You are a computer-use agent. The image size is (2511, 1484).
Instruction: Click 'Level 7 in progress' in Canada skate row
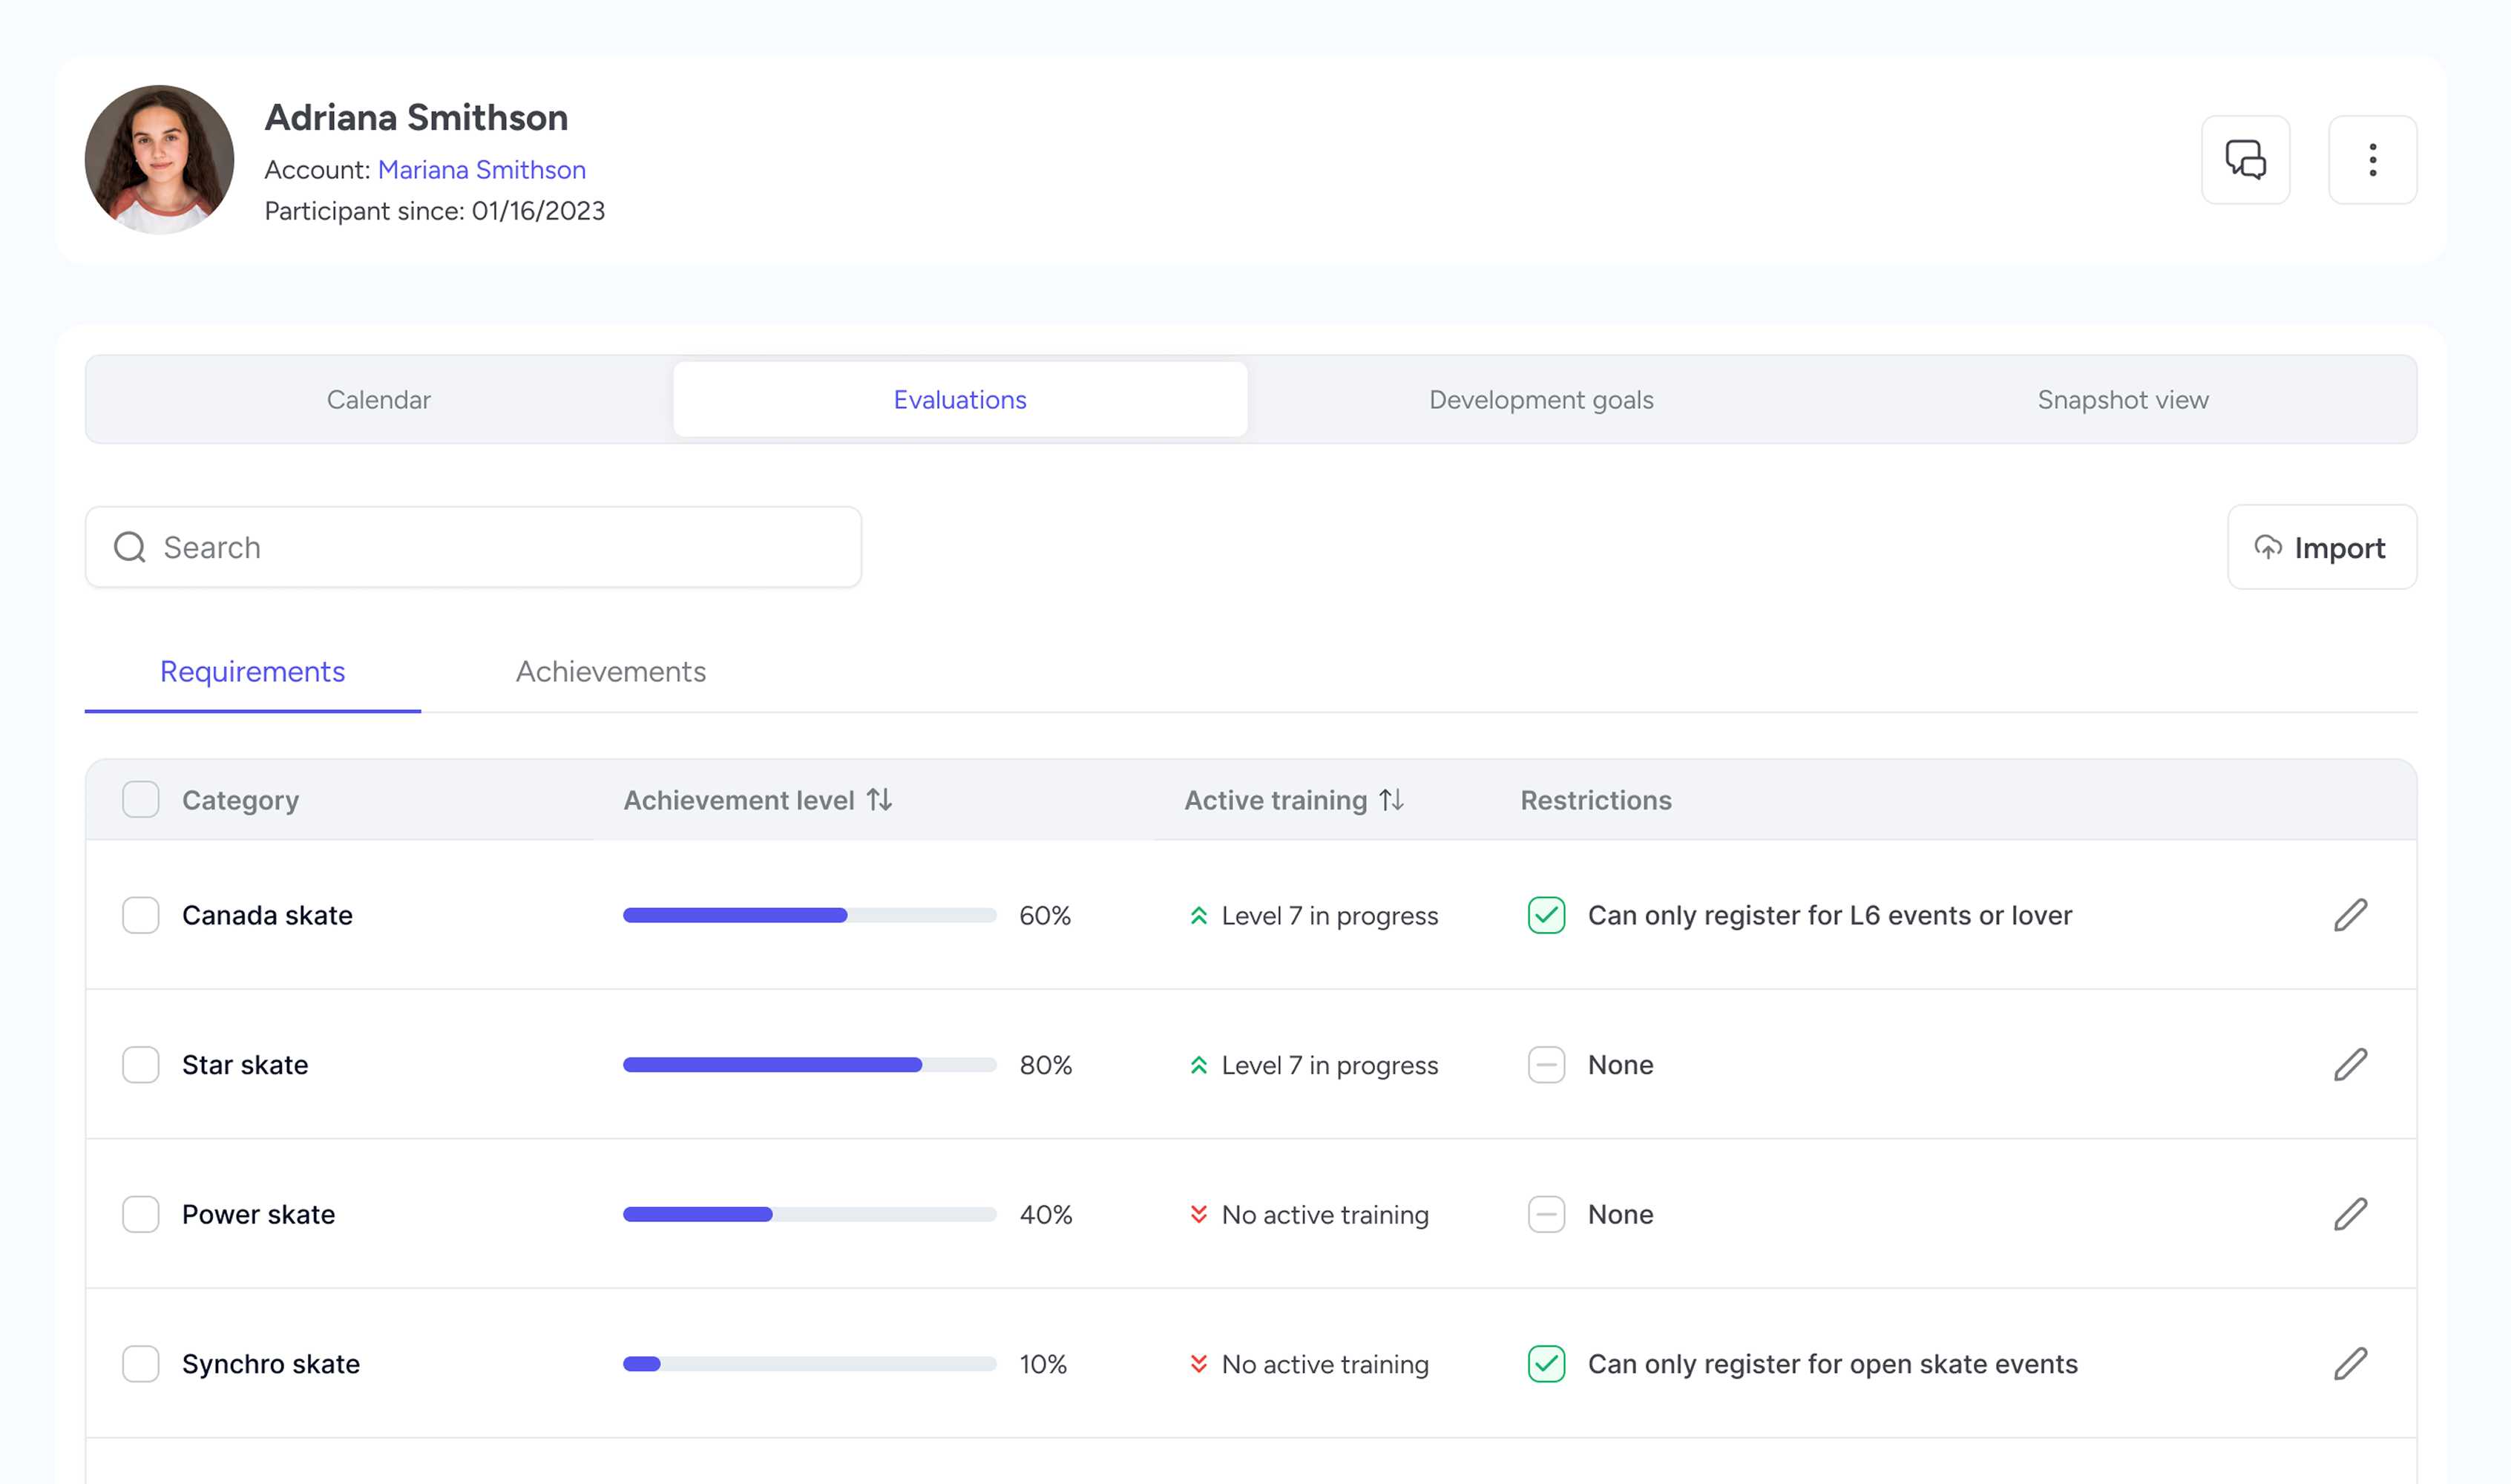1330,915
